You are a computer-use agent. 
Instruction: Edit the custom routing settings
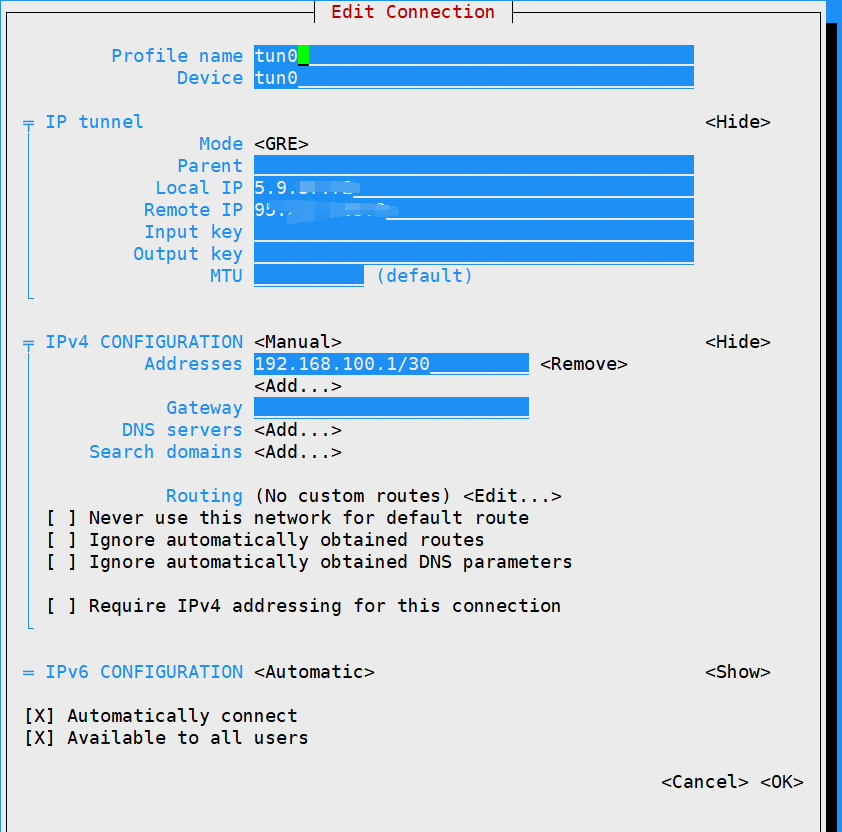511,496
